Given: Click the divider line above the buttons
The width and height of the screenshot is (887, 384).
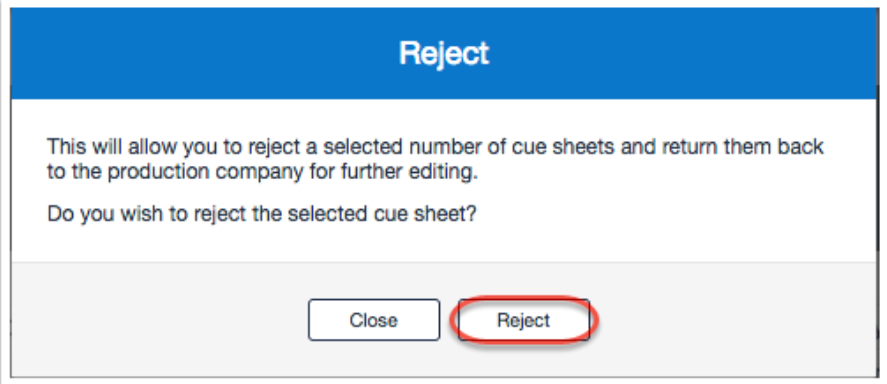Looking at the screenshot, I should tap(444, 262).
